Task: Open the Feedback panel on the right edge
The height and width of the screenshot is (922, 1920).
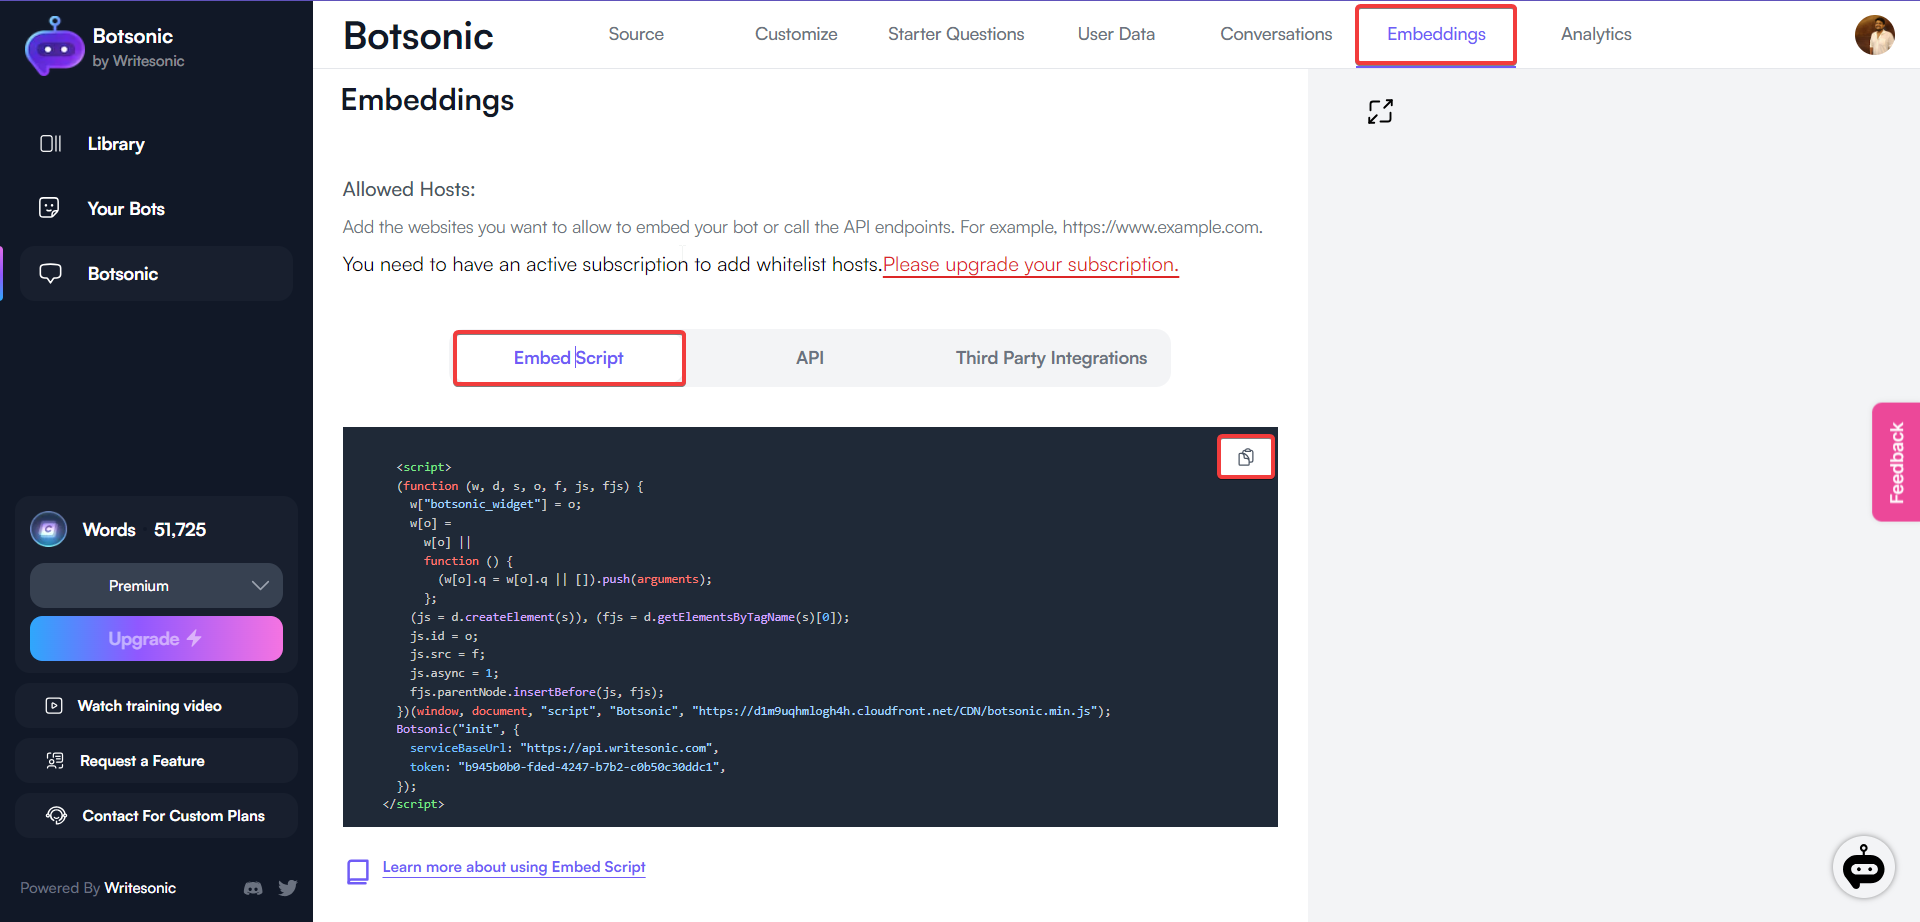Action: (x=1897, y=461)
